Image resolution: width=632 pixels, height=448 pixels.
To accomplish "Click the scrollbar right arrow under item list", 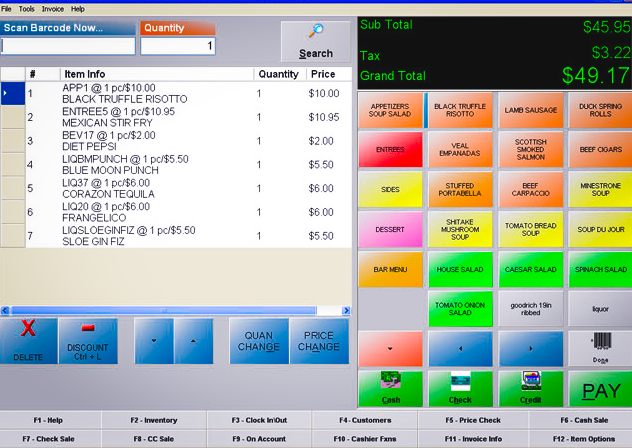I will coord(346,310).
